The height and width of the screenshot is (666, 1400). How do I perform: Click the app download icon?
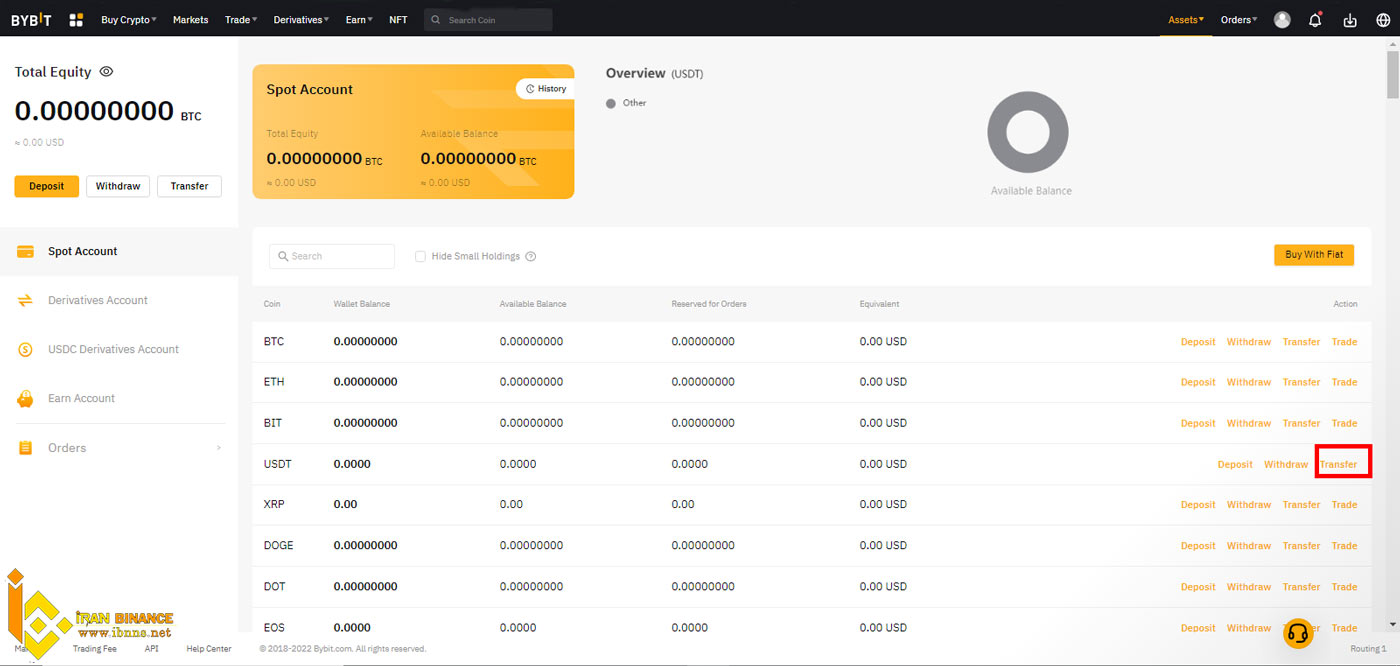pos(1349,20)
